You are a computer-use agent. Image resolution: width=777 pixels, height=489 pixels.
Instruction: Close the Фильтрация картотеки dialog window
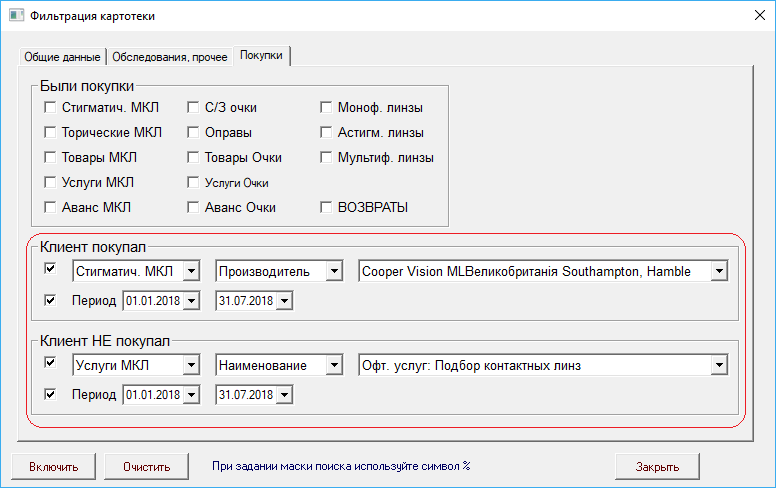[x=754, y=16]
